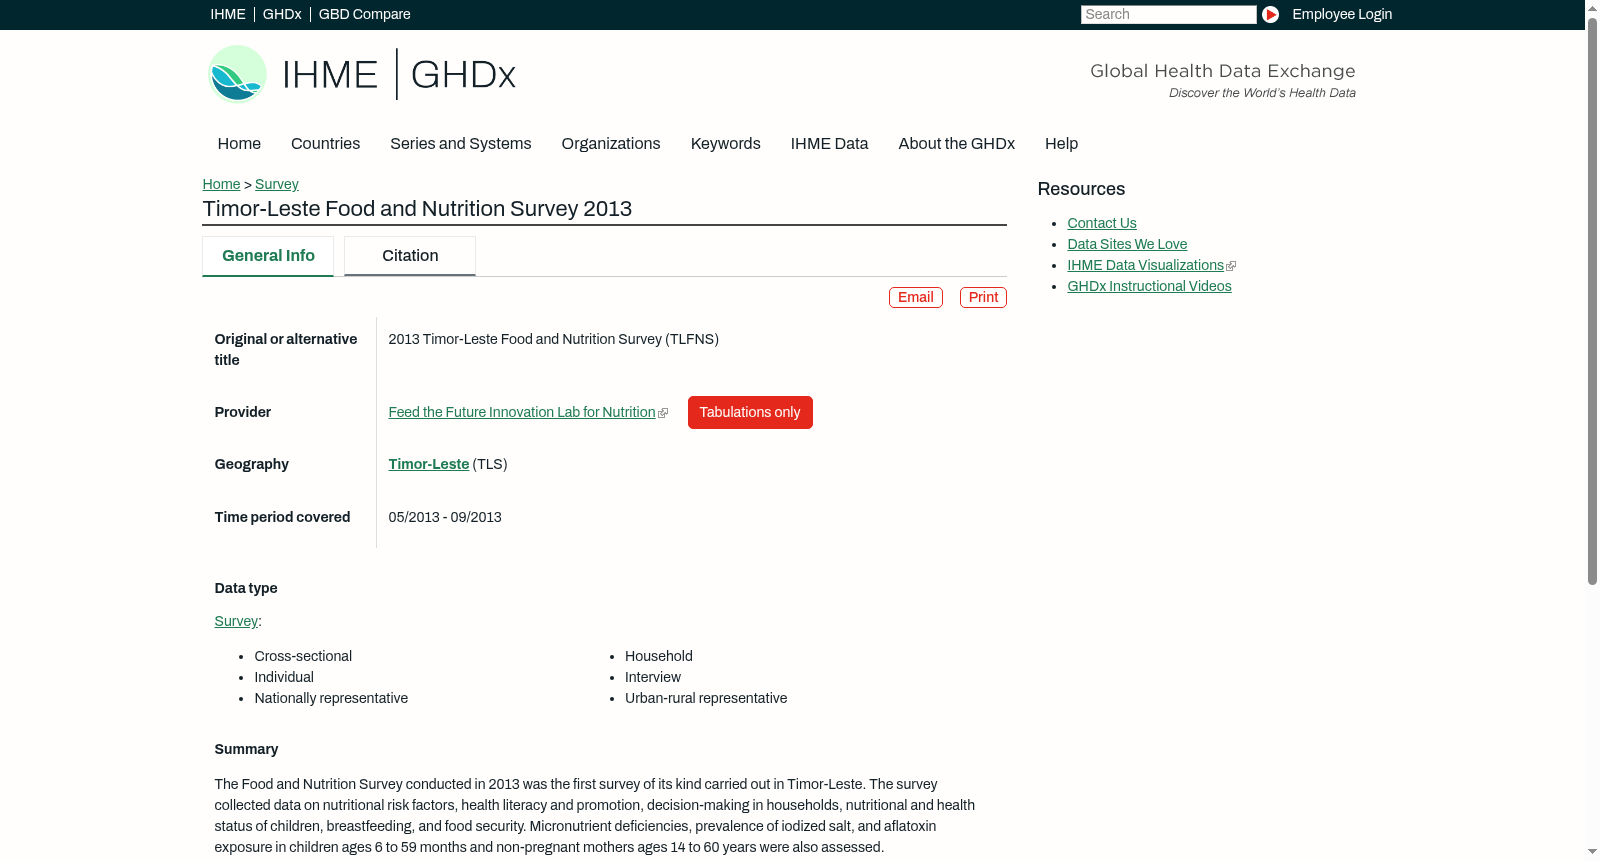Image resolution: width=1600 pixels, height=861 pixels.
Task: Open the GHDx link in top bar
Action: [x=282, y=14]
